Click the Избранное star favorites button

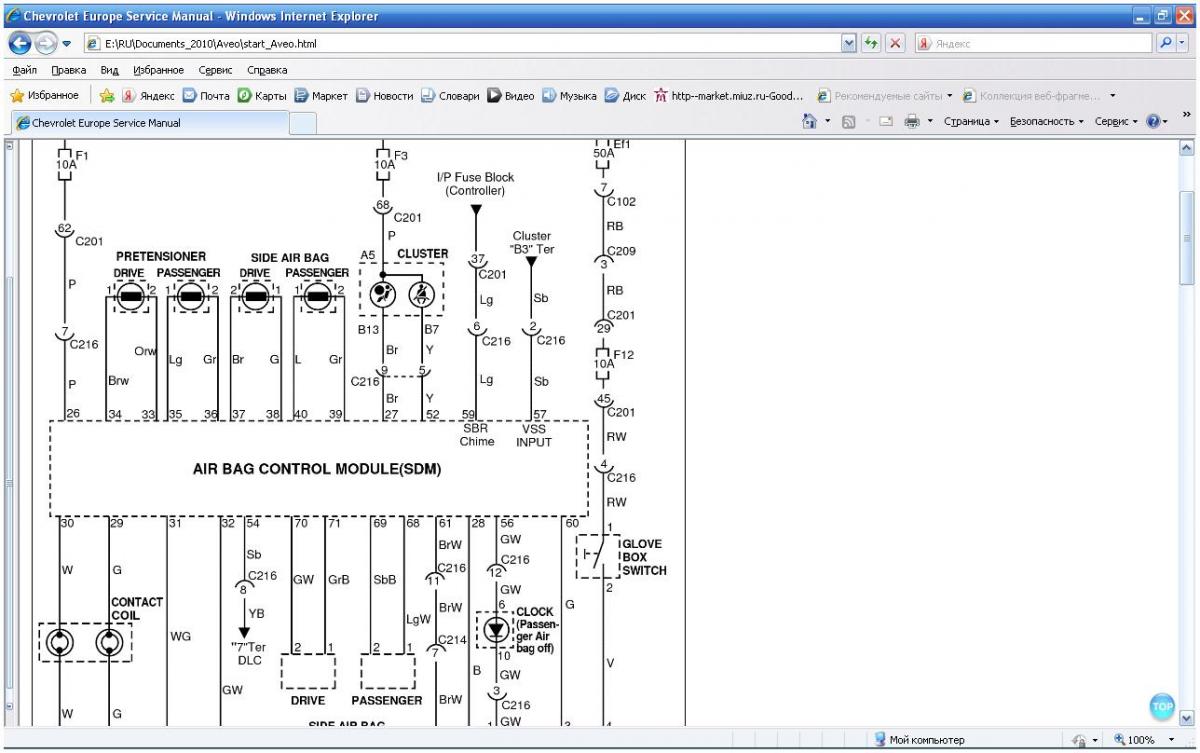click(x=45, y=96)
